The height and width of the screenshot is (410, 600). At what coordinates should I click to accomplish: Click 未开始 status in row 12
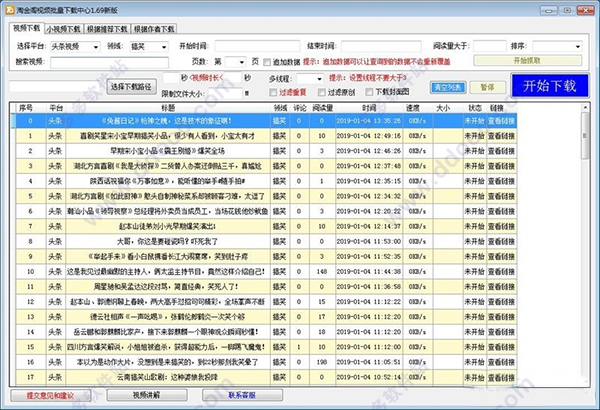click(474, 302)
